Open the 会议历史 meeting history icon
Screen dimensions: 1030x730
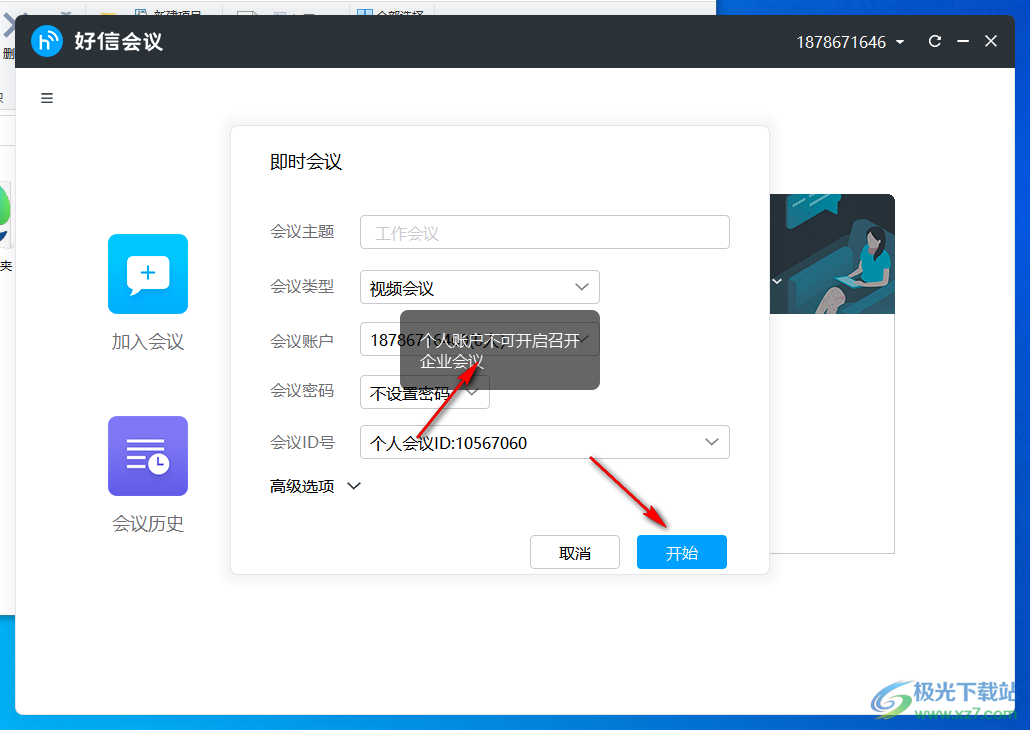(148, 456)
